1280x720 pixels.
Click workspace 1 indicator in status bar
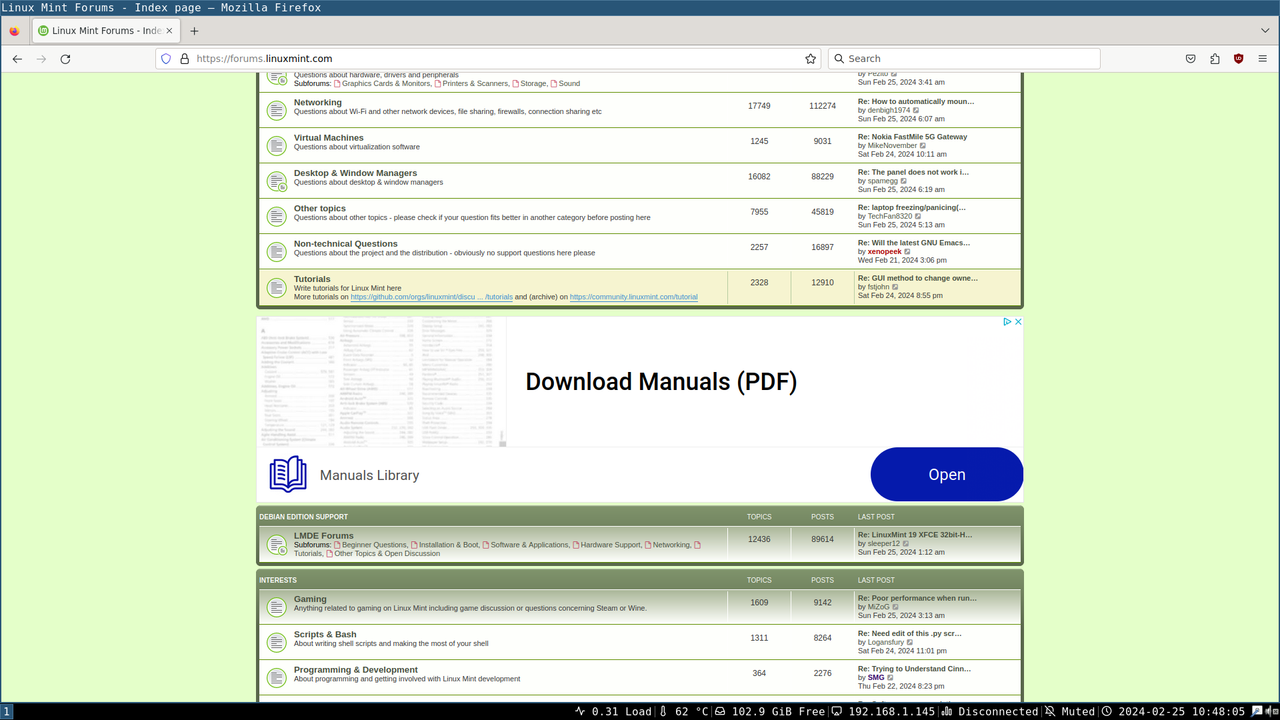(x=7, y=712)
